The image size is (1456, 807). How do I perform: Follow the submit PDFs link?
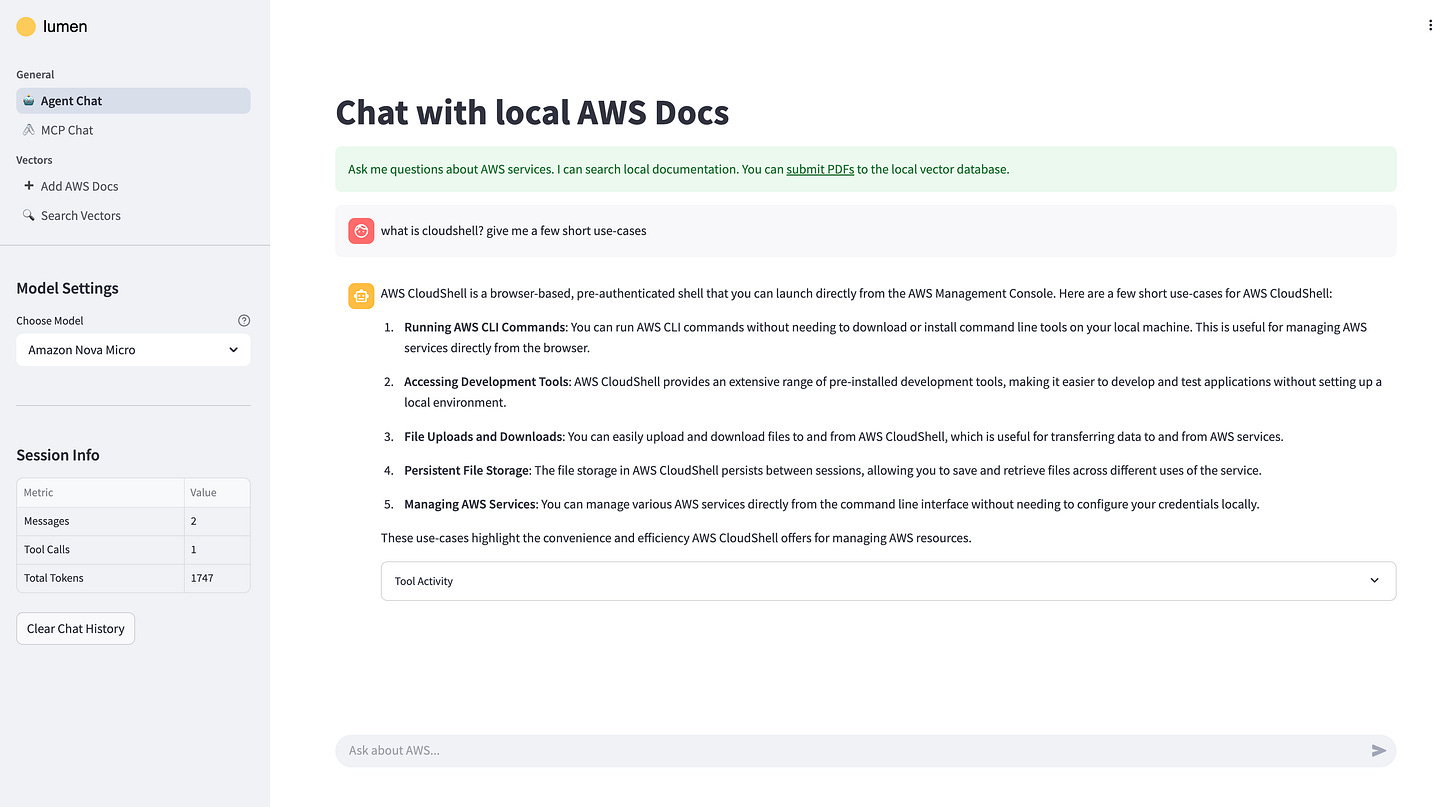[820, 169]
